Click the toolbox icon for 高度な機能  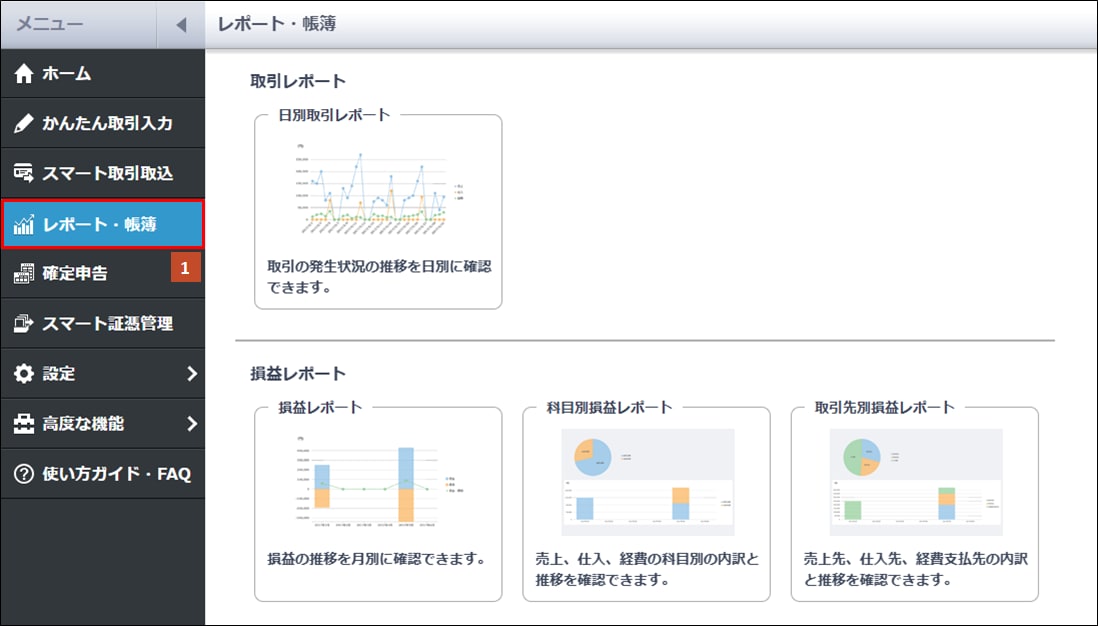click(x=25, y=424)
